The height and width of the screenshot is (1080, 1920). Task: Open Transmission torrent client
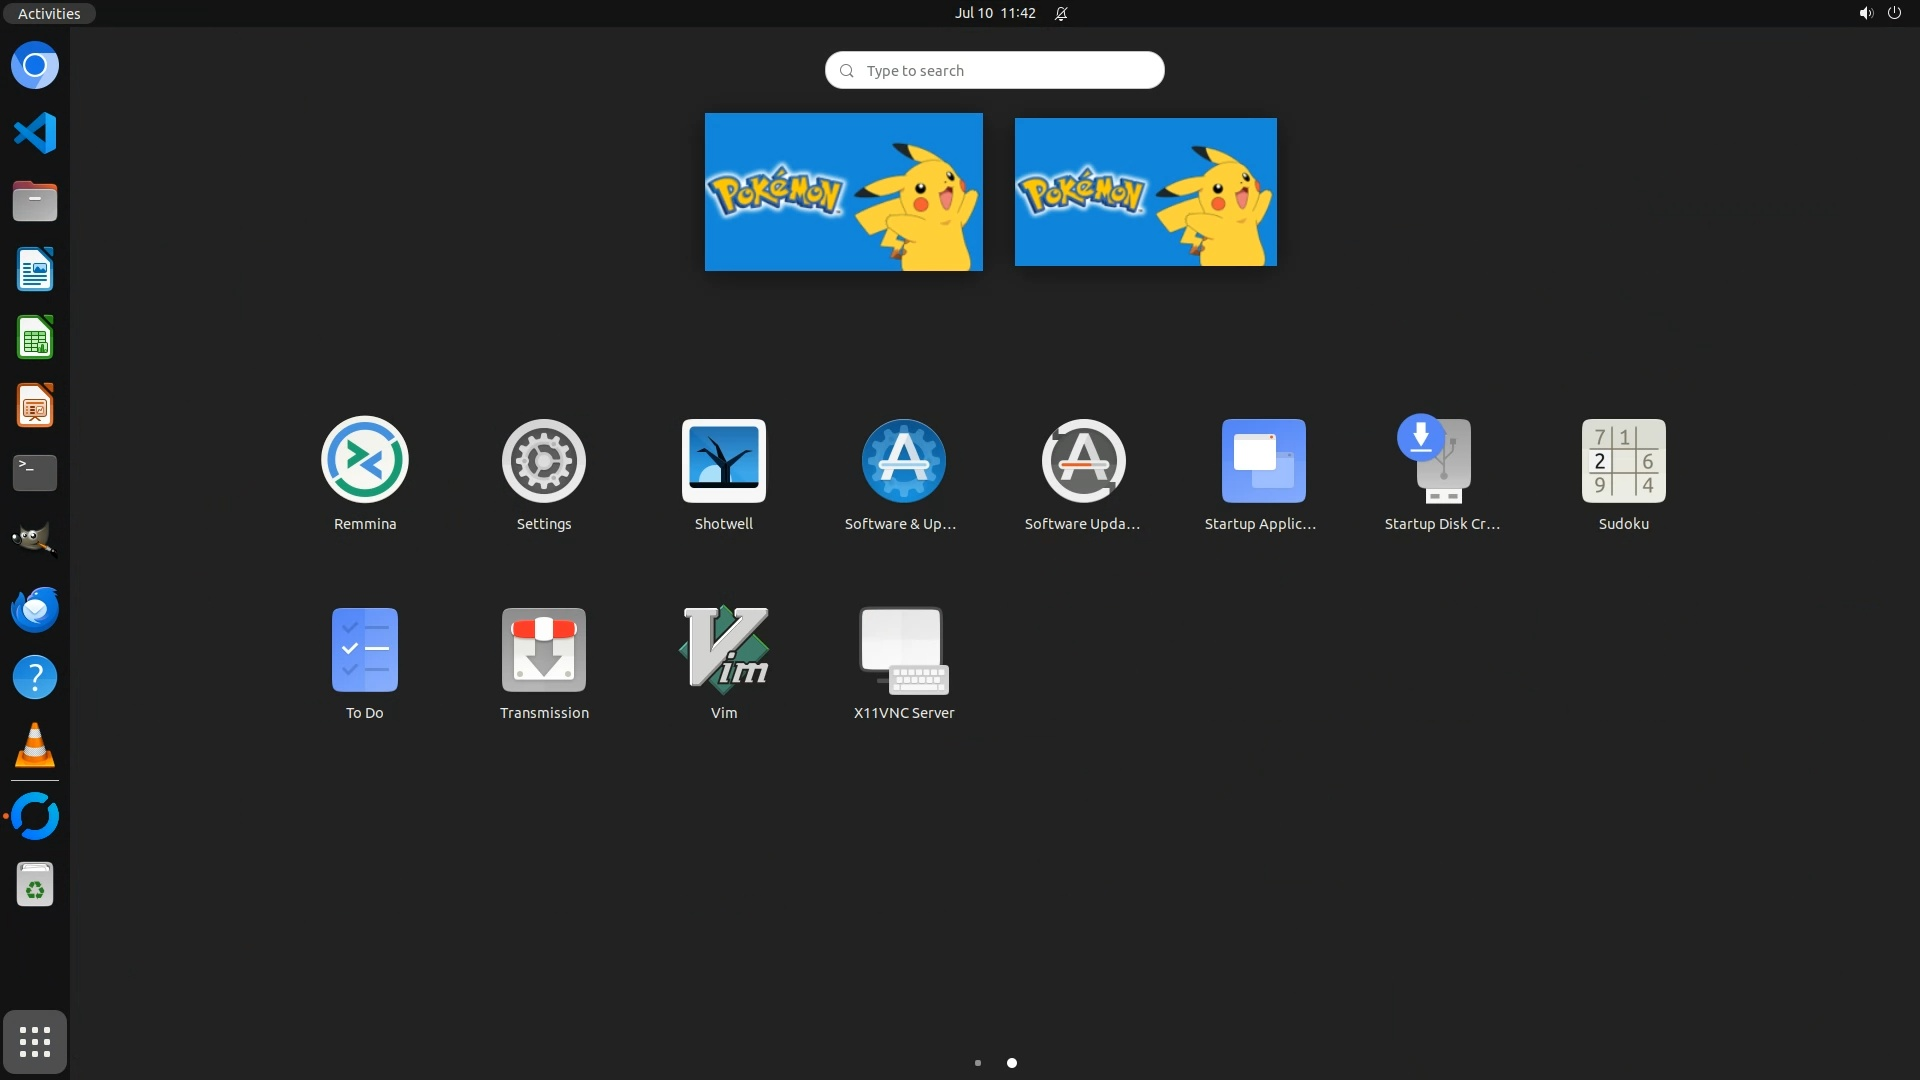point(544,650)
